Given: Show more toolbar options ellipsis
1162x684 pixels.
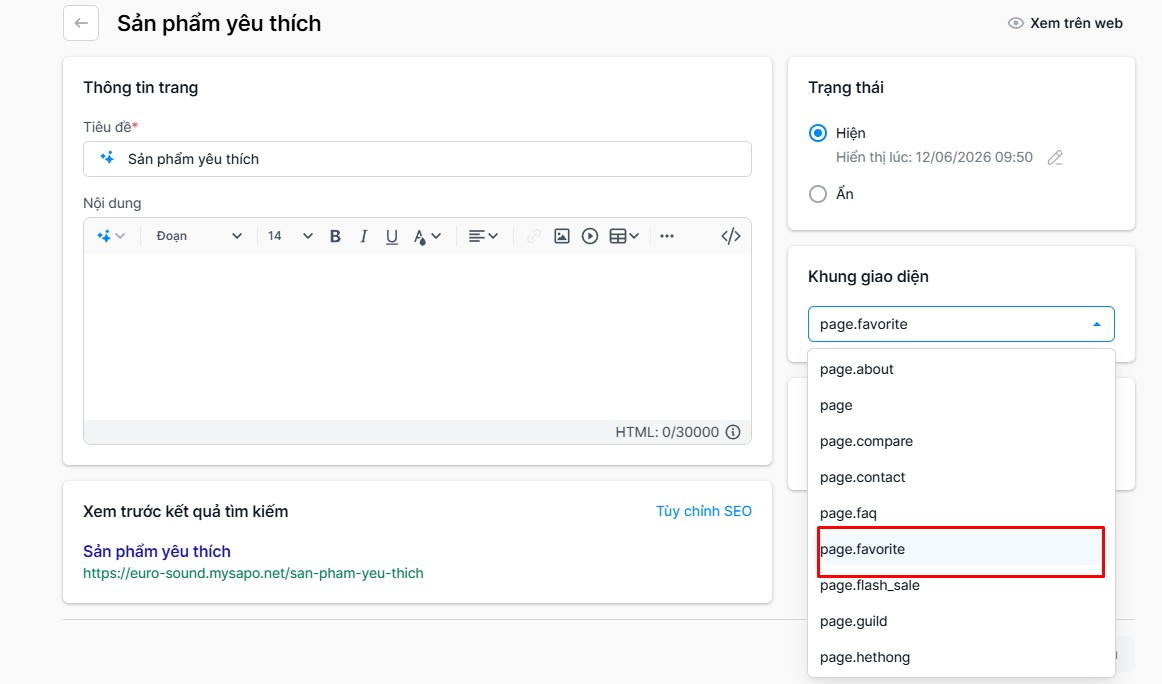Looking at the screenshot, I should point(667,236).
